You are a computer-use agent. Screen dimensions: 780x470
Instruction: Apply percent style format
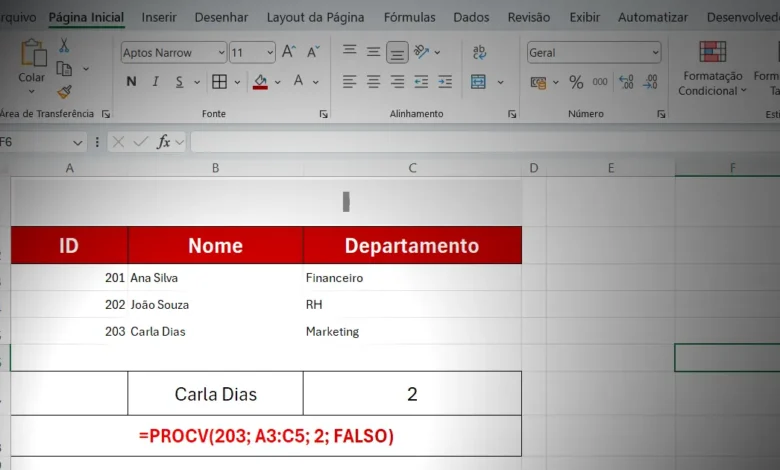[576, 82]
